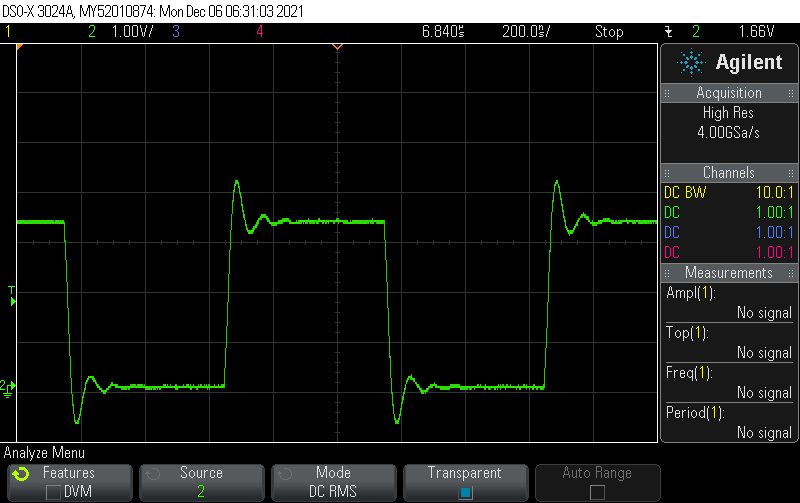Click the Acquisition header left grip dots
800x503 pixels.
[667, 93]
